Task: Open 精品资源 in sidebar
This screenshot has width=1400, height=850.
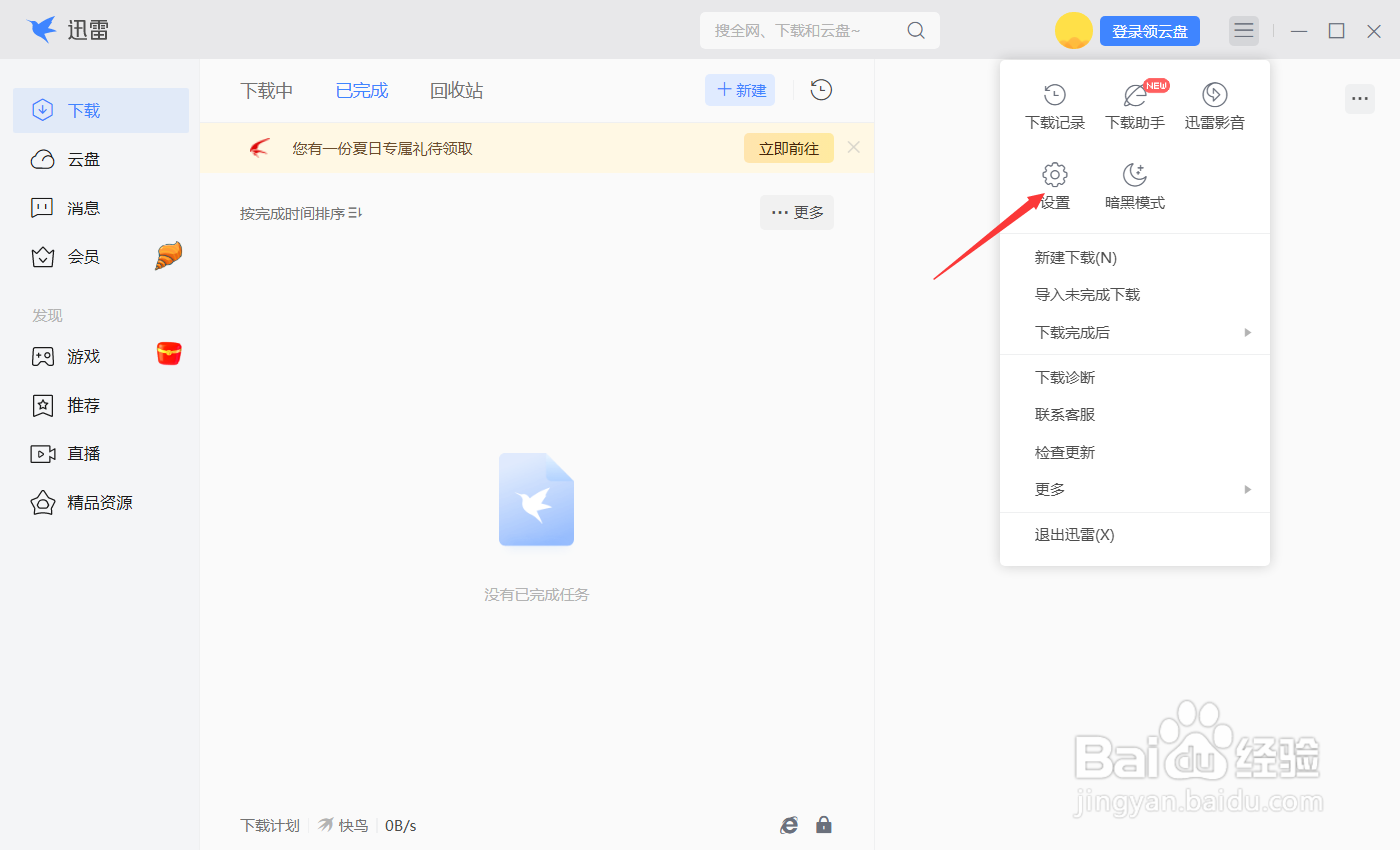Action: point(101,502)
